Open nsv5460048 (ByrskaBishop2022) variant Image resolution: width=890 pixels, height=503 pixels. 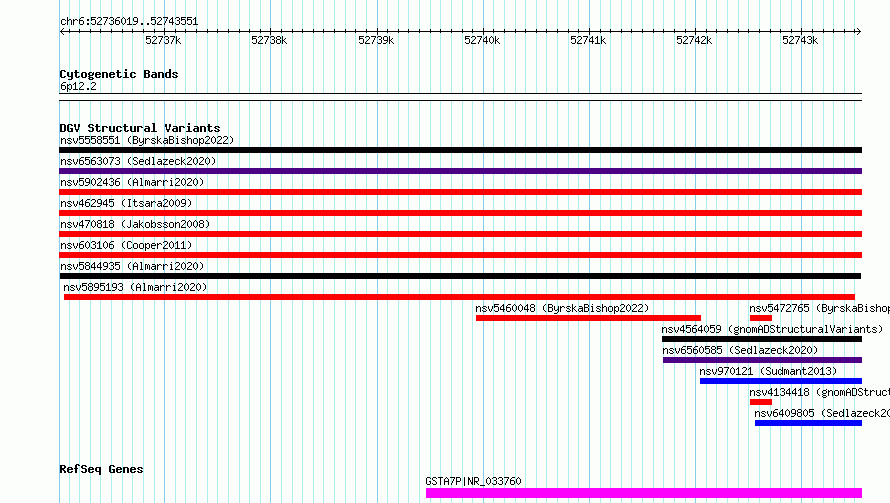(562, 308)
